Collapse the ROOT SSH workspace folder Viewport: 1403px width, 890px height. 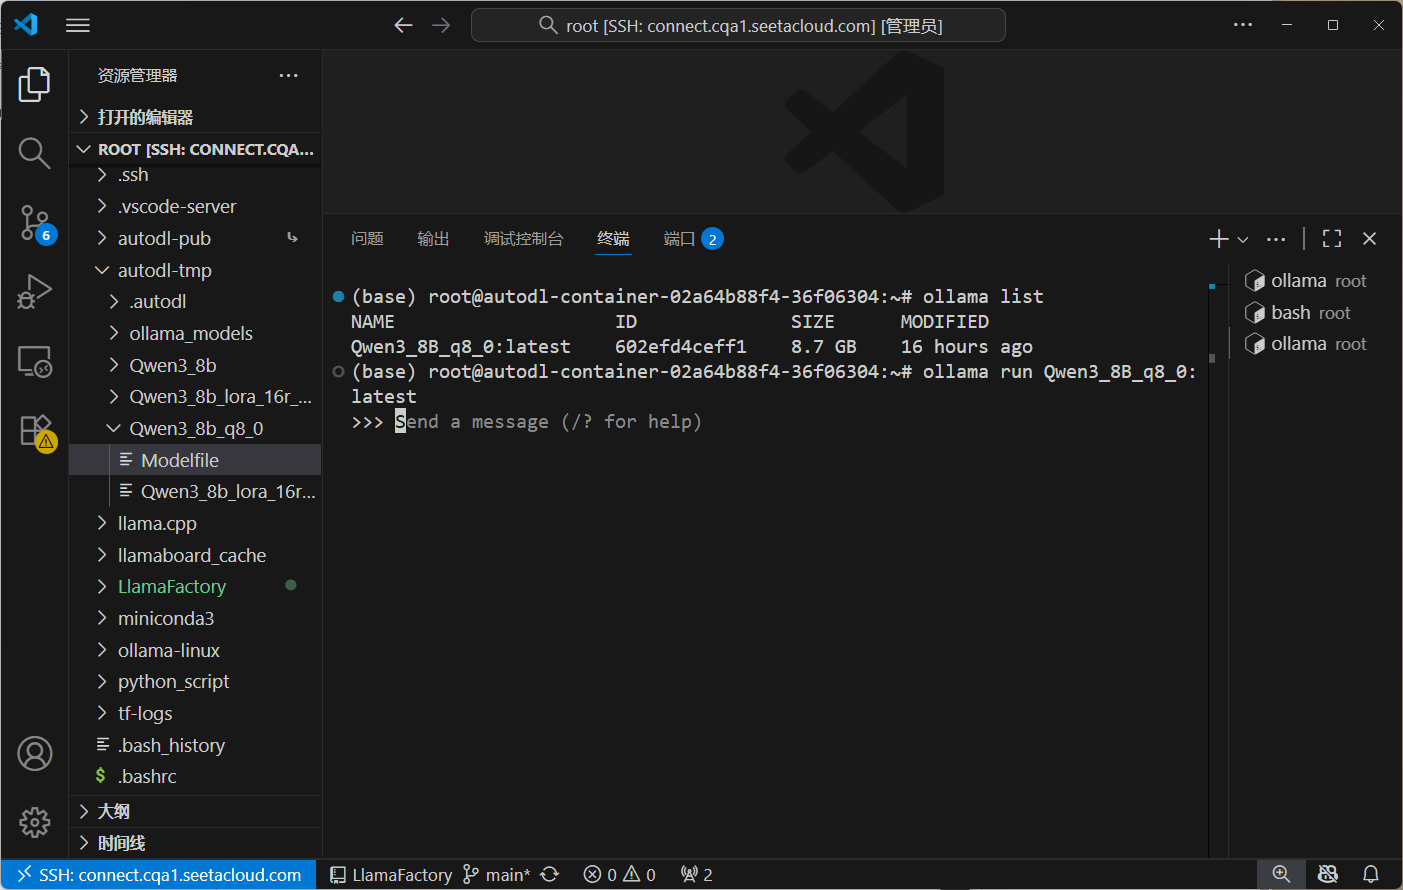coord(195,149)
